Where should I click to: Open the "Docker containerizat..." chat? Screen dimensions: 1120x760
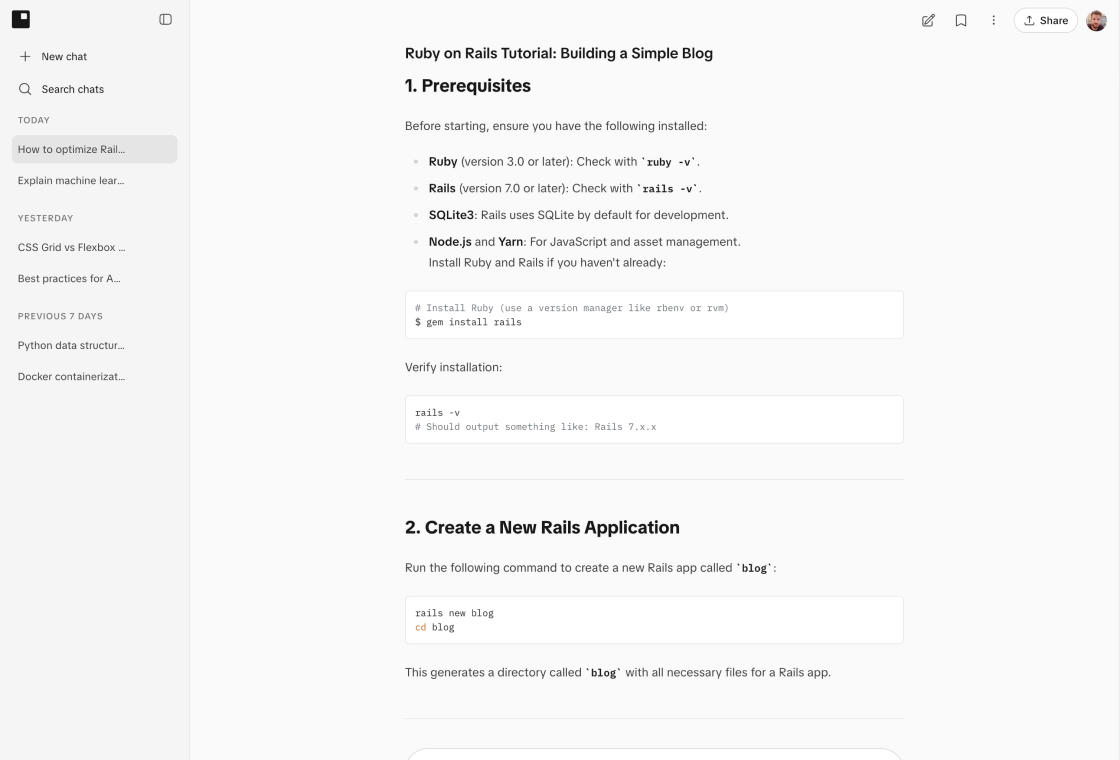coord(94,376)
